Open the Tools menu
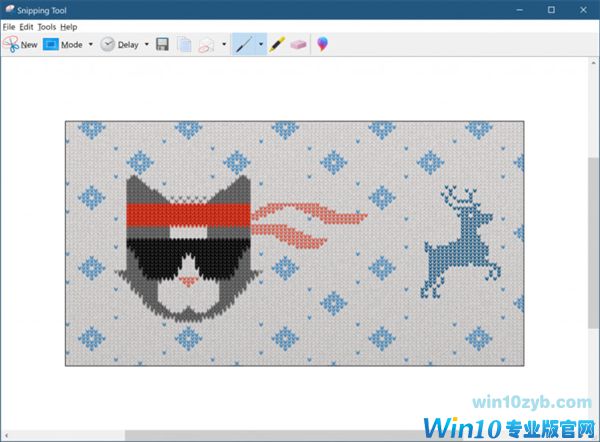The width and height of the screenshot is (600, 442). 47,27
